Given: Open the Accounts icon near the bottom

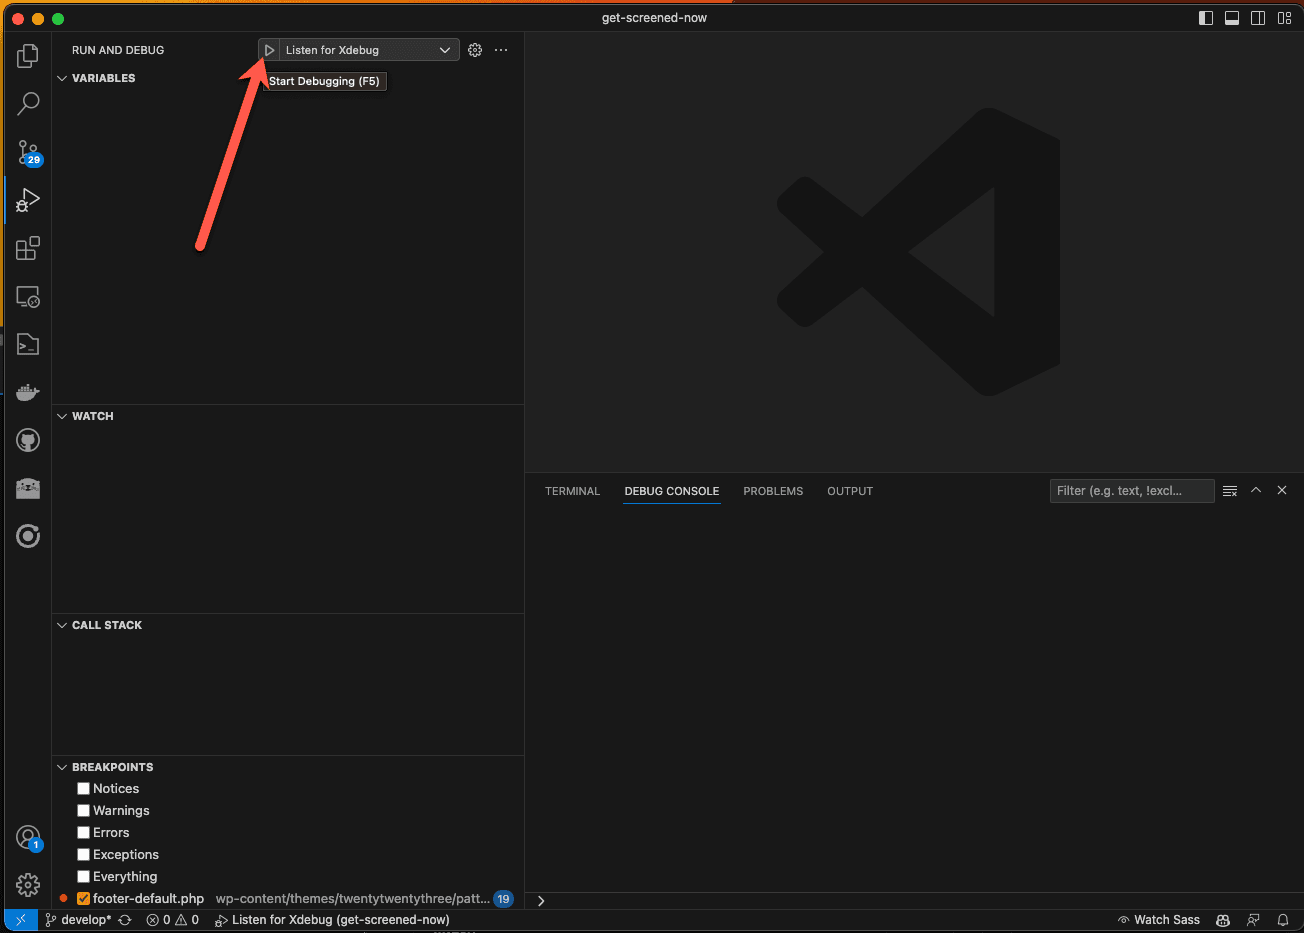Looking at the screenshot, I should 27,837.
